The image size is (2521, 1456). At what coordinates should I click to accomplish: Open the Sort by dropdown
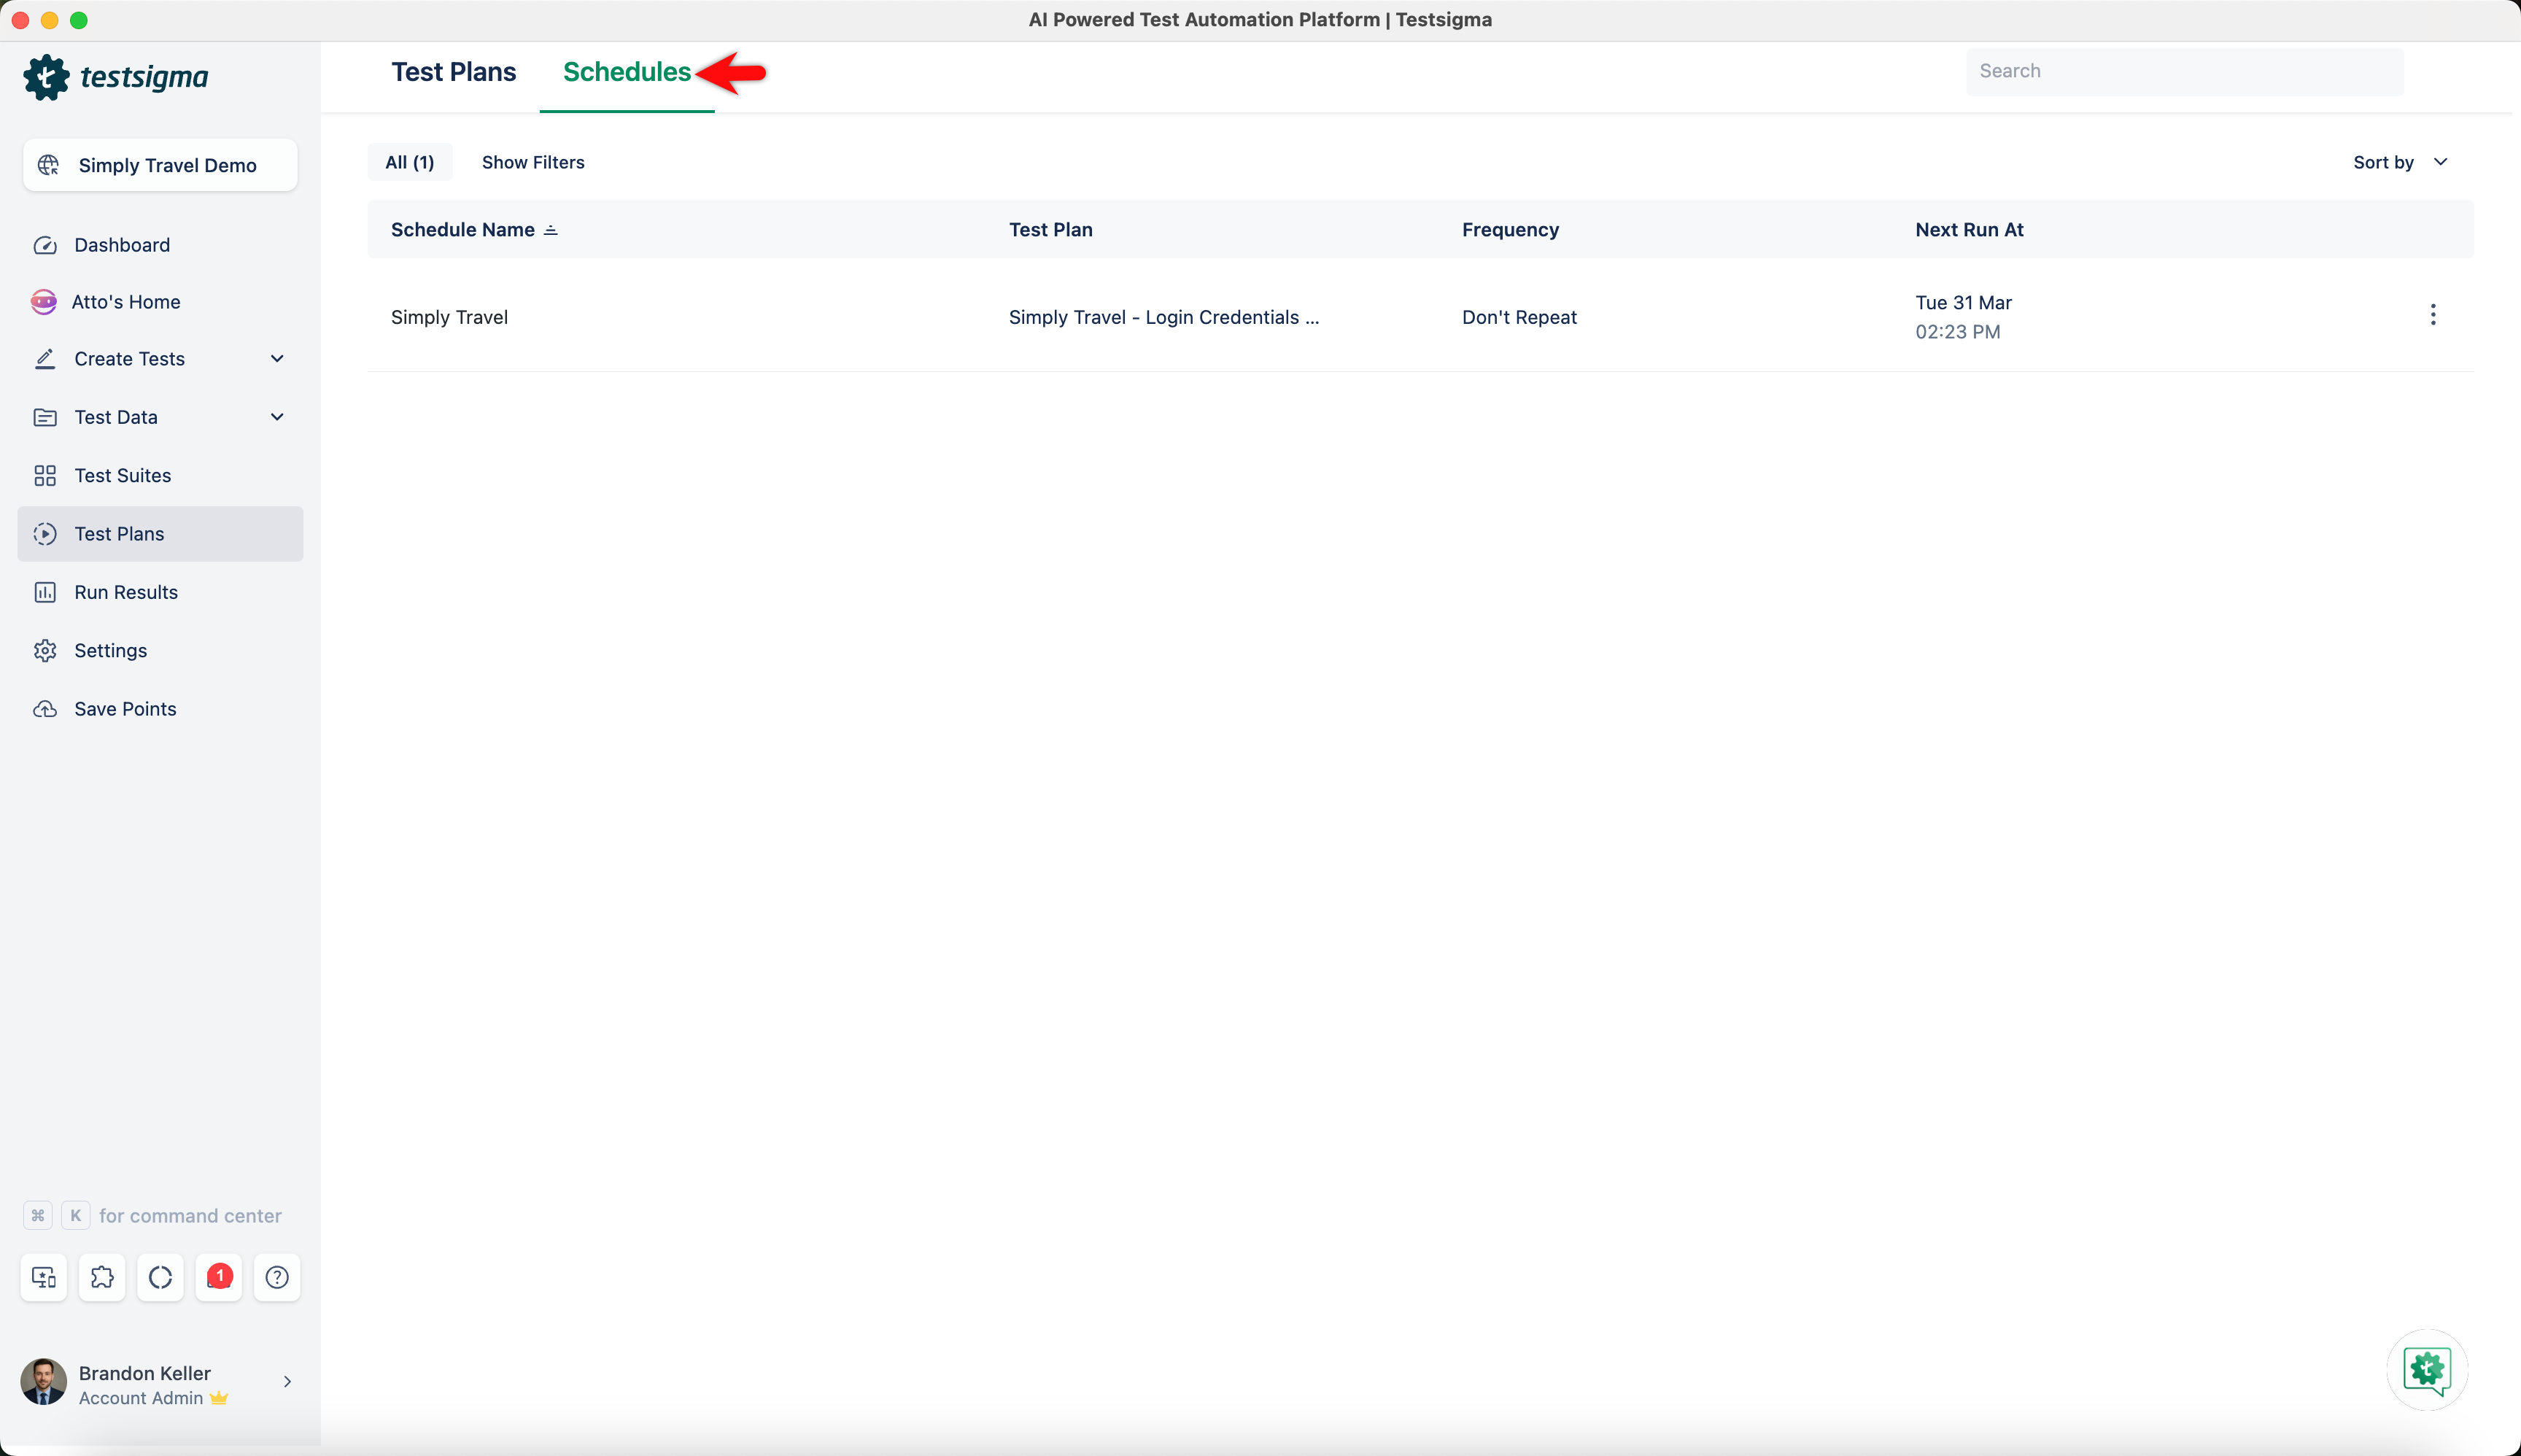(2400, 162)
